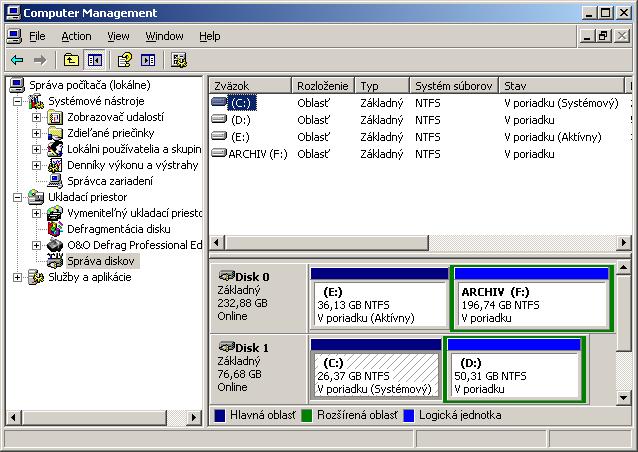
Task: Click the Computer Management title bar icon
Action: [13, 13]
